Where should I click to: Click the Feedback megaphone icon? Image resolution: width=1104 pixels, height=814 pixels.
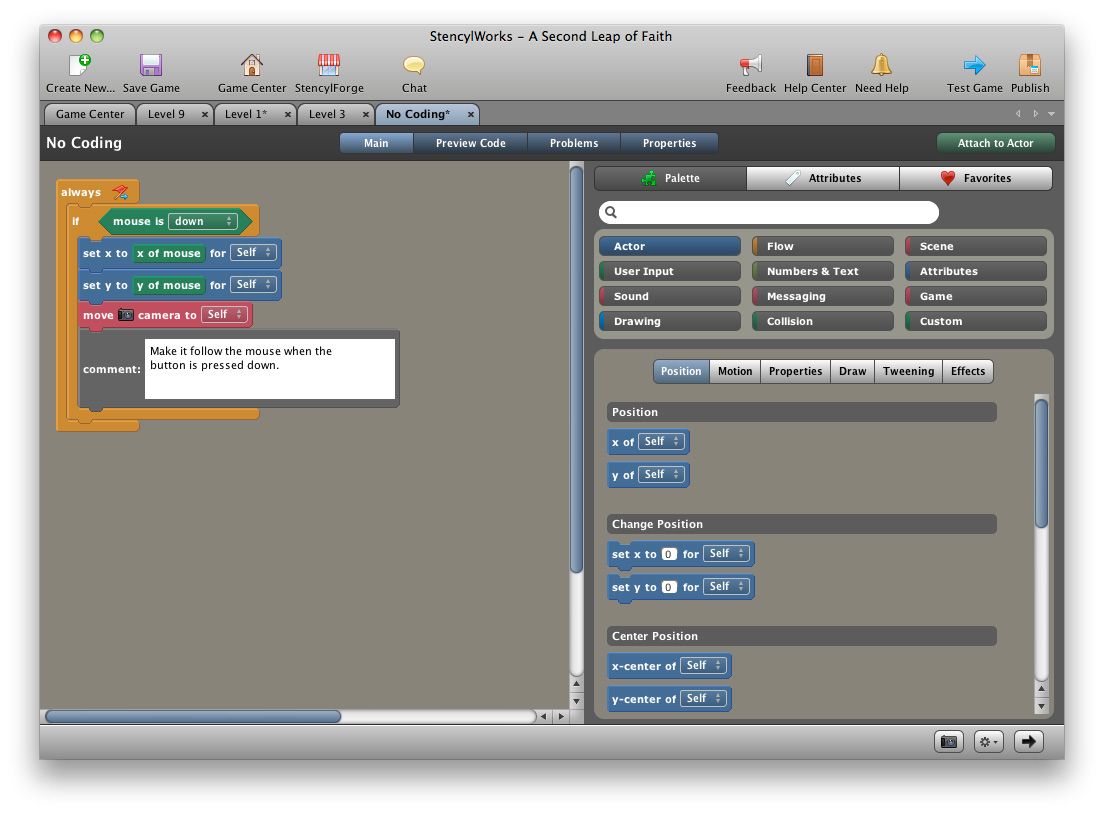(751, 65)
